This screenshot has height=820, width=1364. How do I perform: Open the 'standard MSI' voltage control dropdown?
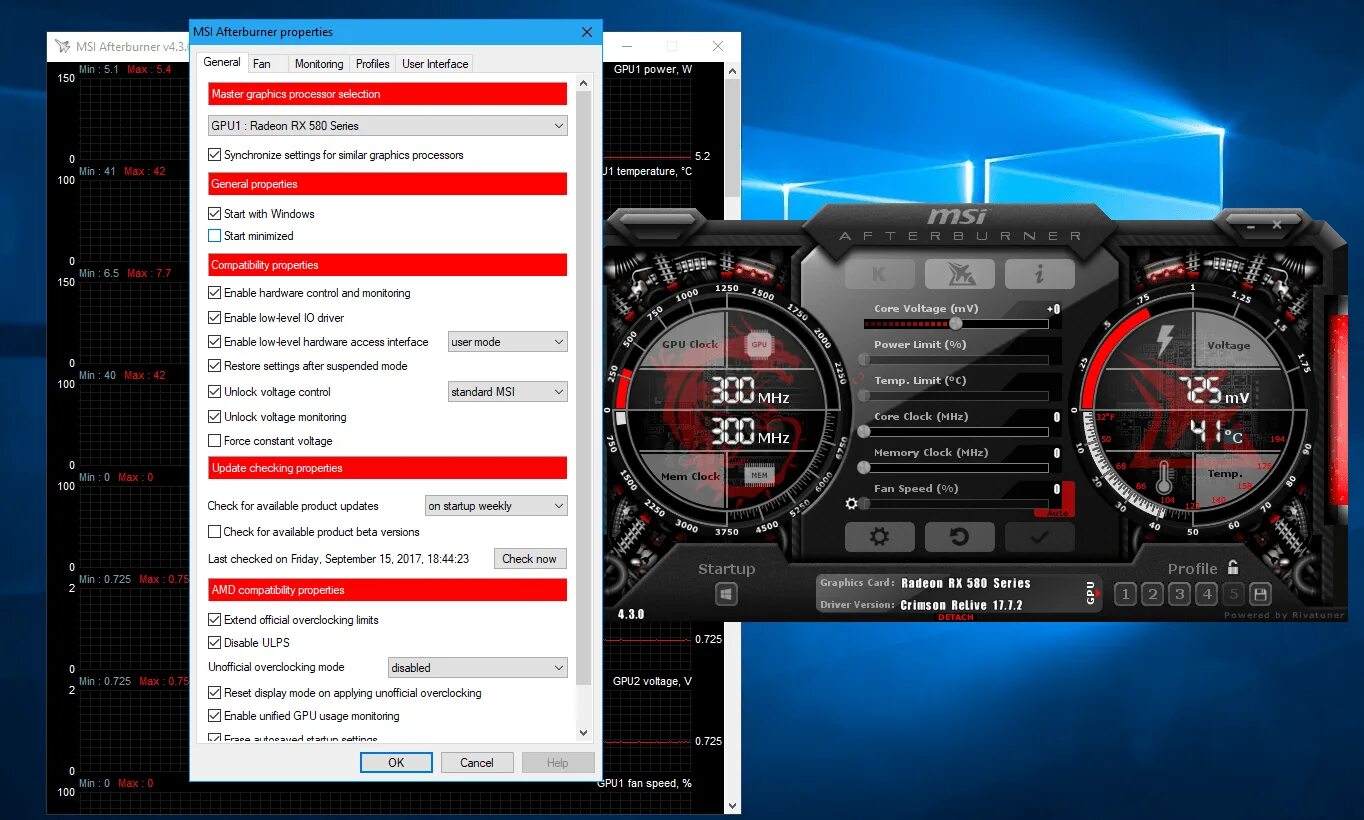pos(508,392)
